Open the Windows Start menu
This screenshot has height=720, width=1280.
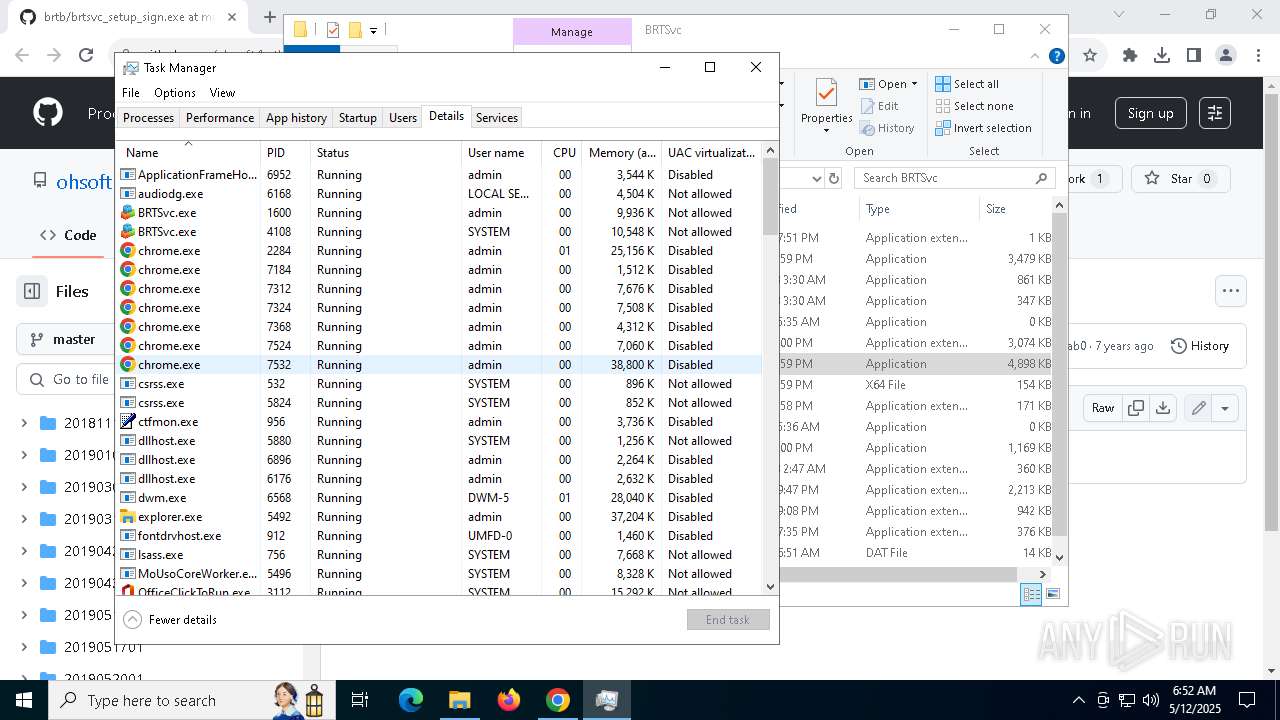point(22,700)
